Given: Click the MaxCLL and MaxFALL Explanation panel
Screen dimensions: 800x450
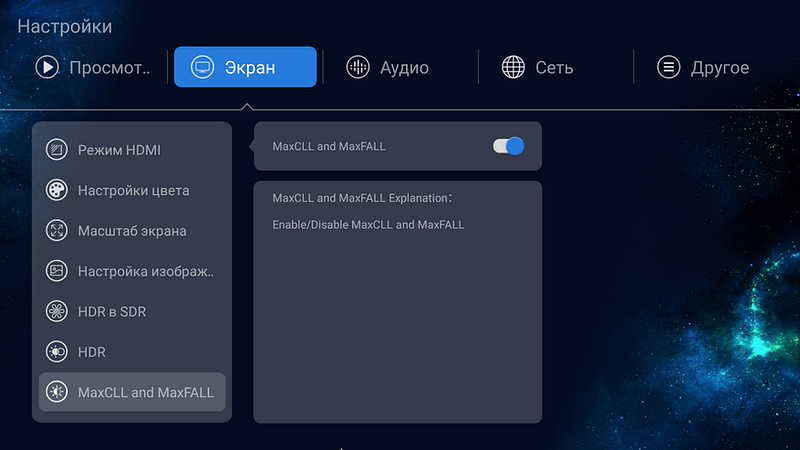Looking at the screenshot, I should [x=397, y=300].
